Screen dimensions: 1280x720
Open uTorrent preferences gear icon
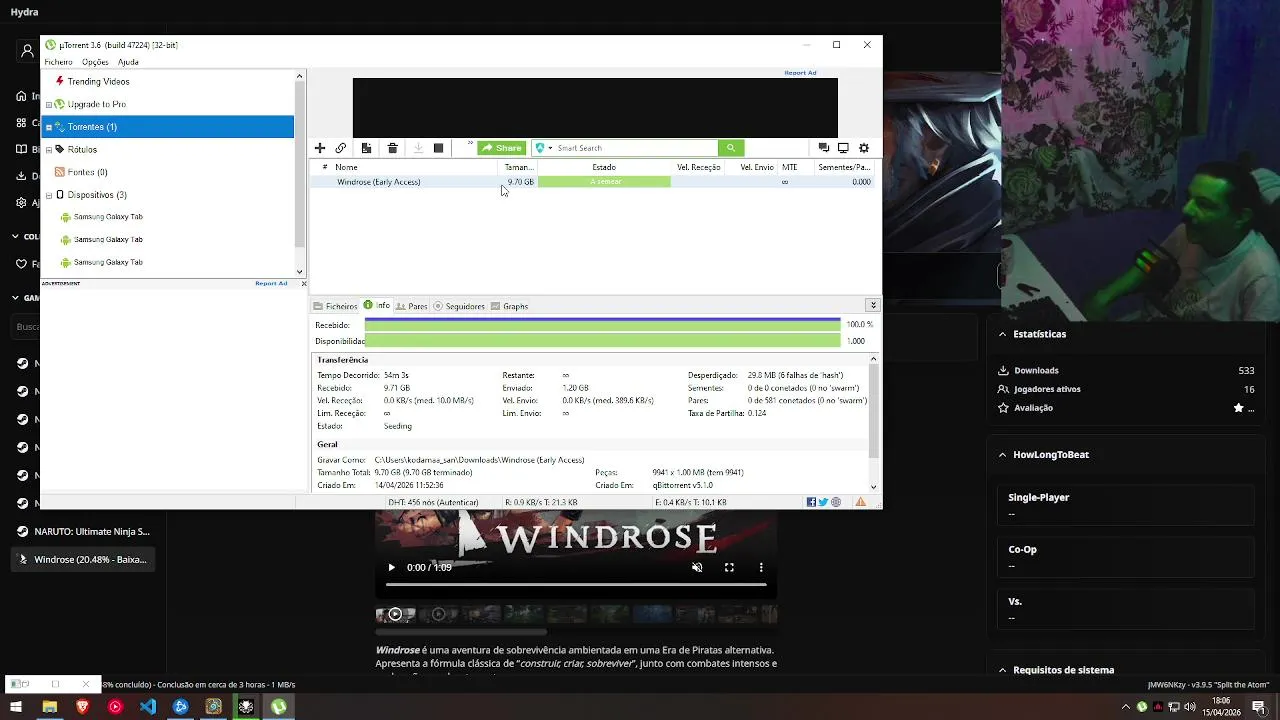pyautogui.click(x=864, y=148)
